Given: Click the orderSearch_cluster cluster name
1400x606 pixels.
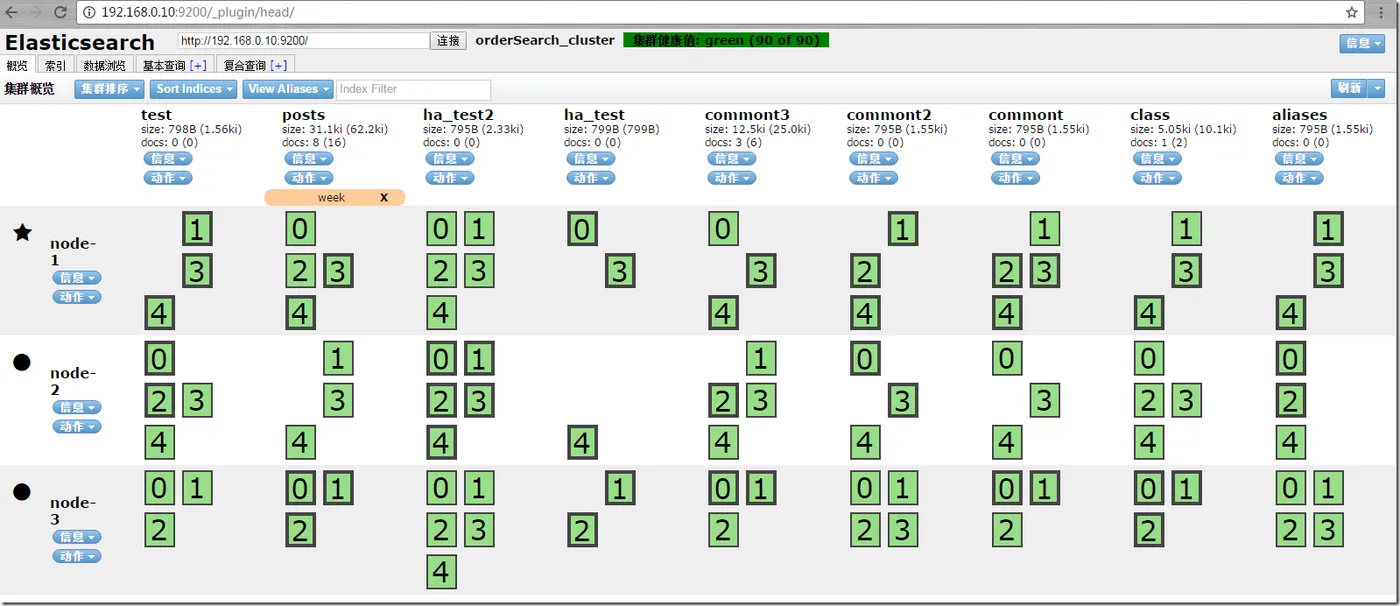Looking at the screenshot, I should pyautogui.click(x=545, y=41).
